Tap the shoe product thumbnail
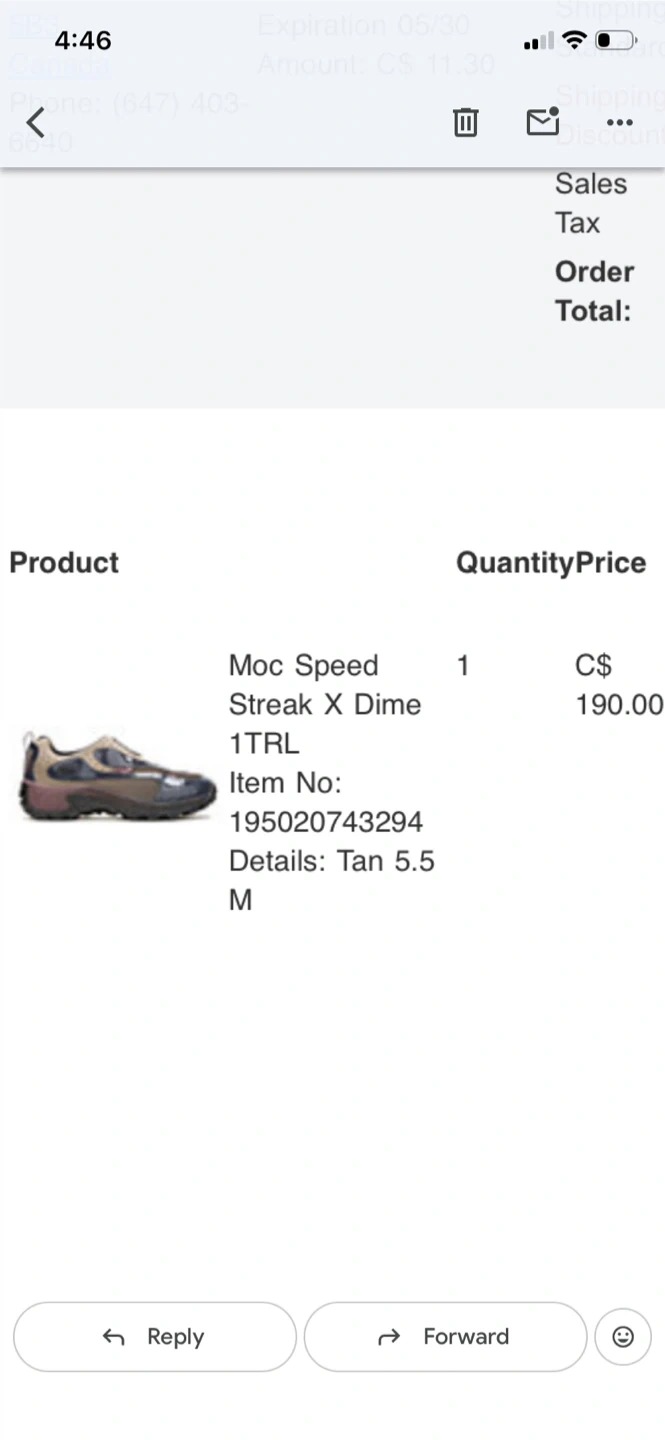665x1440 pixels. pos(118,777)
